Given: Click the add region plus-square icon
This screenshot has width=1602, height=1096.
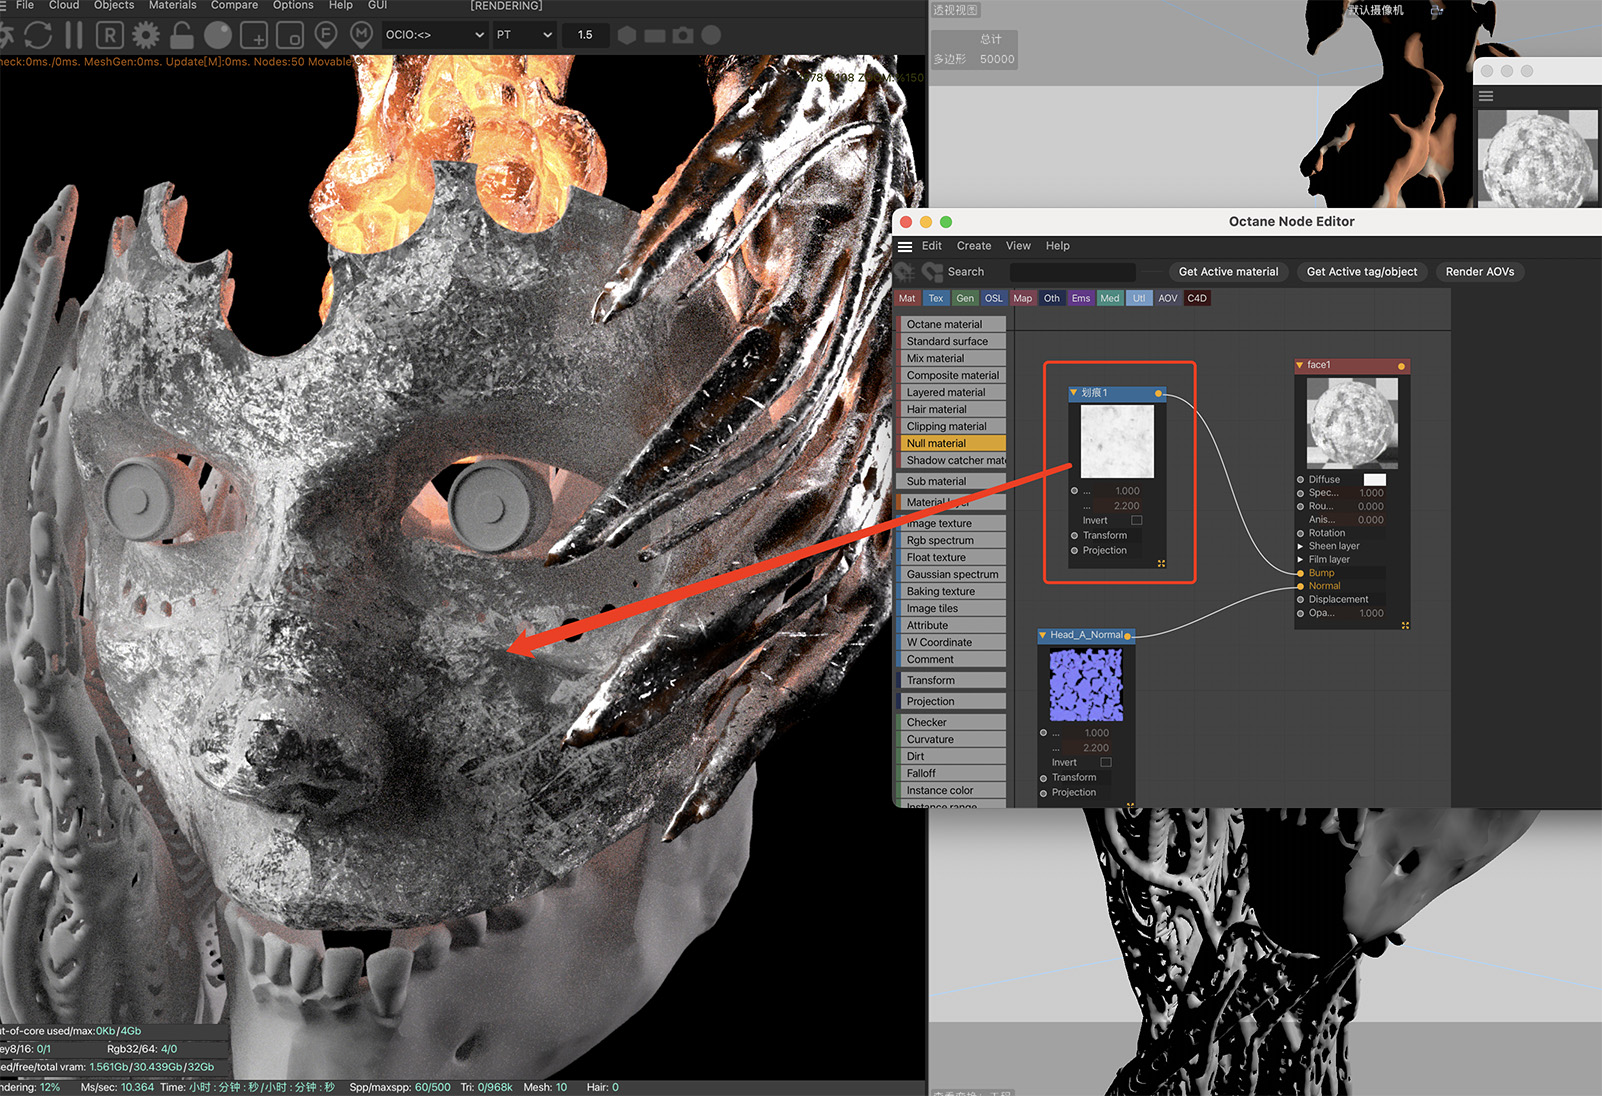Looking at the screenshot, I should point(254,35).
